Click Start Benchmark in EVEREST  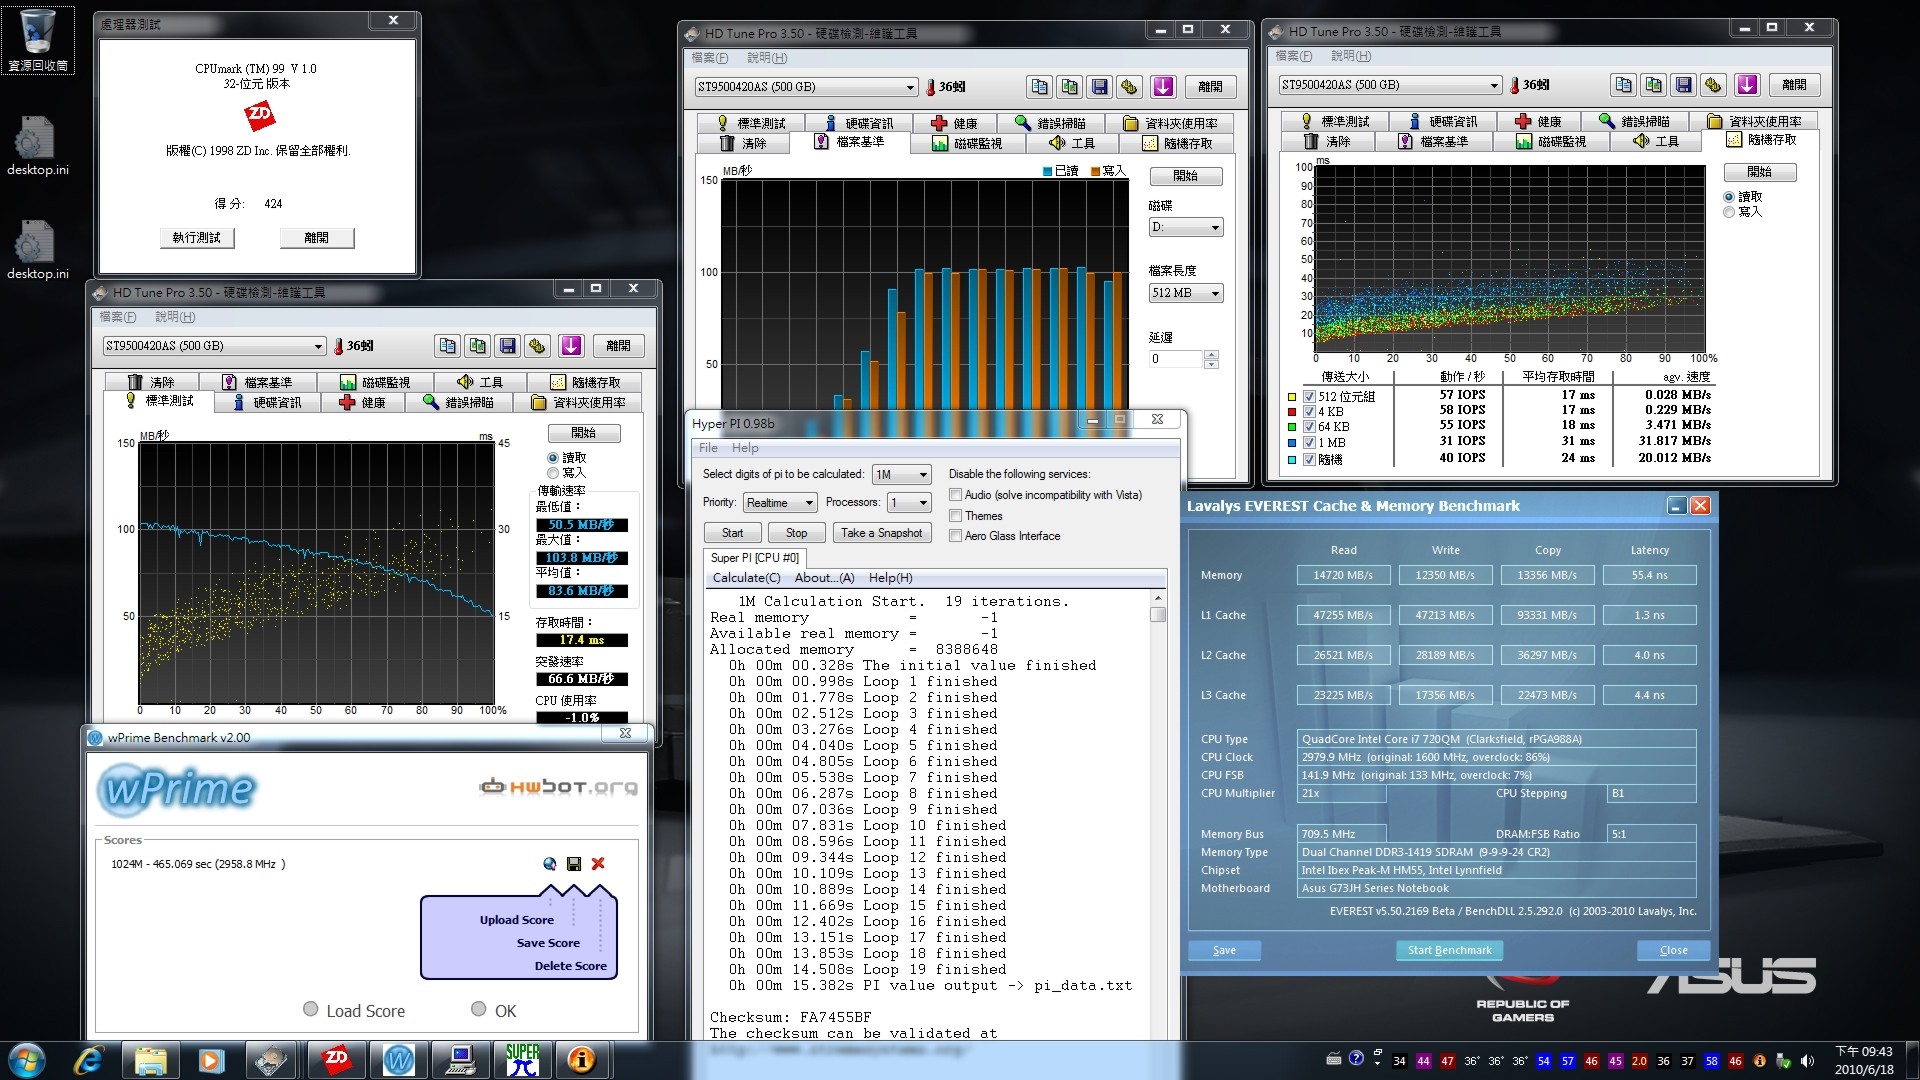(1449, 951)
